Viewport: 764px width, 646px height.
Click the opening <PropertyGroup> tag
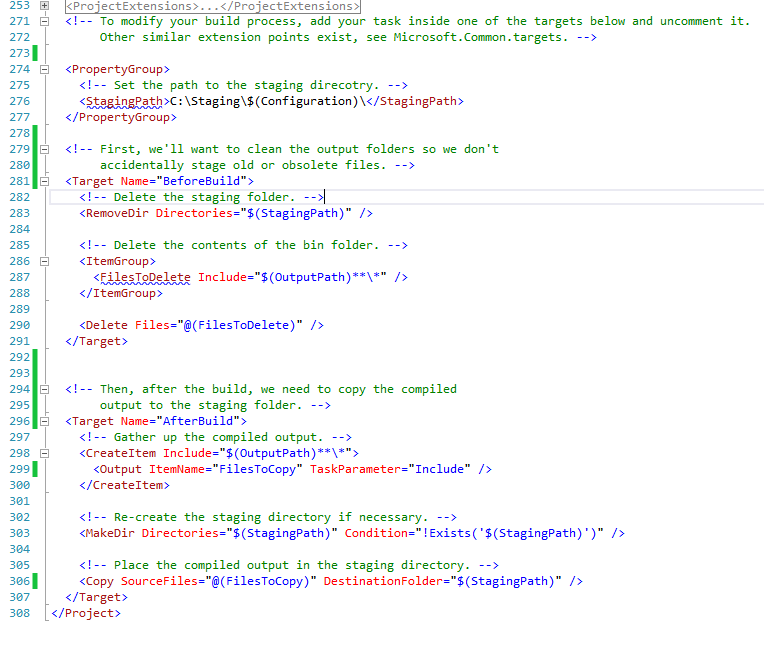(x=117, y=69)
